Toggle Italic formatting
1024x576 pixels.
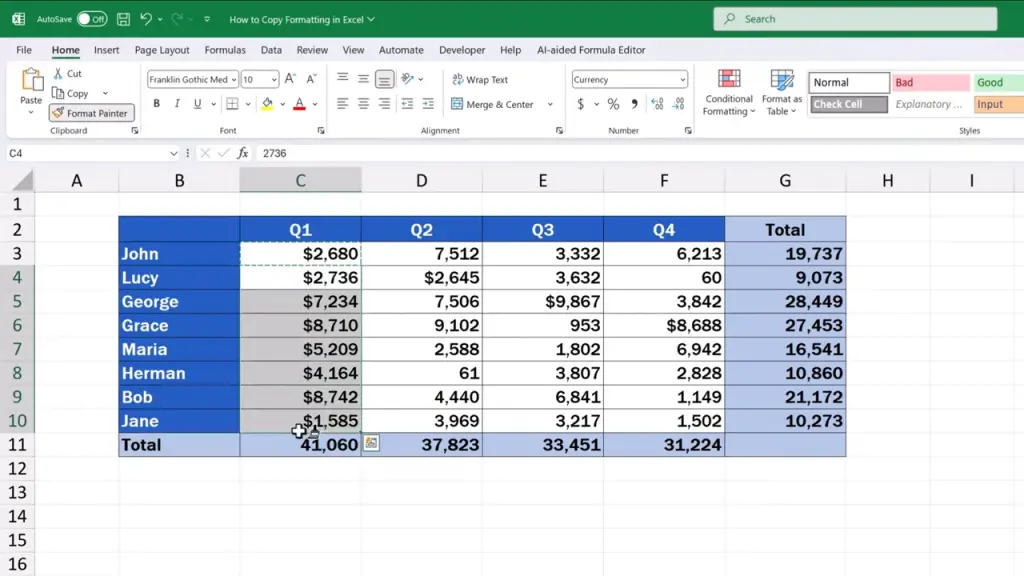177,104
